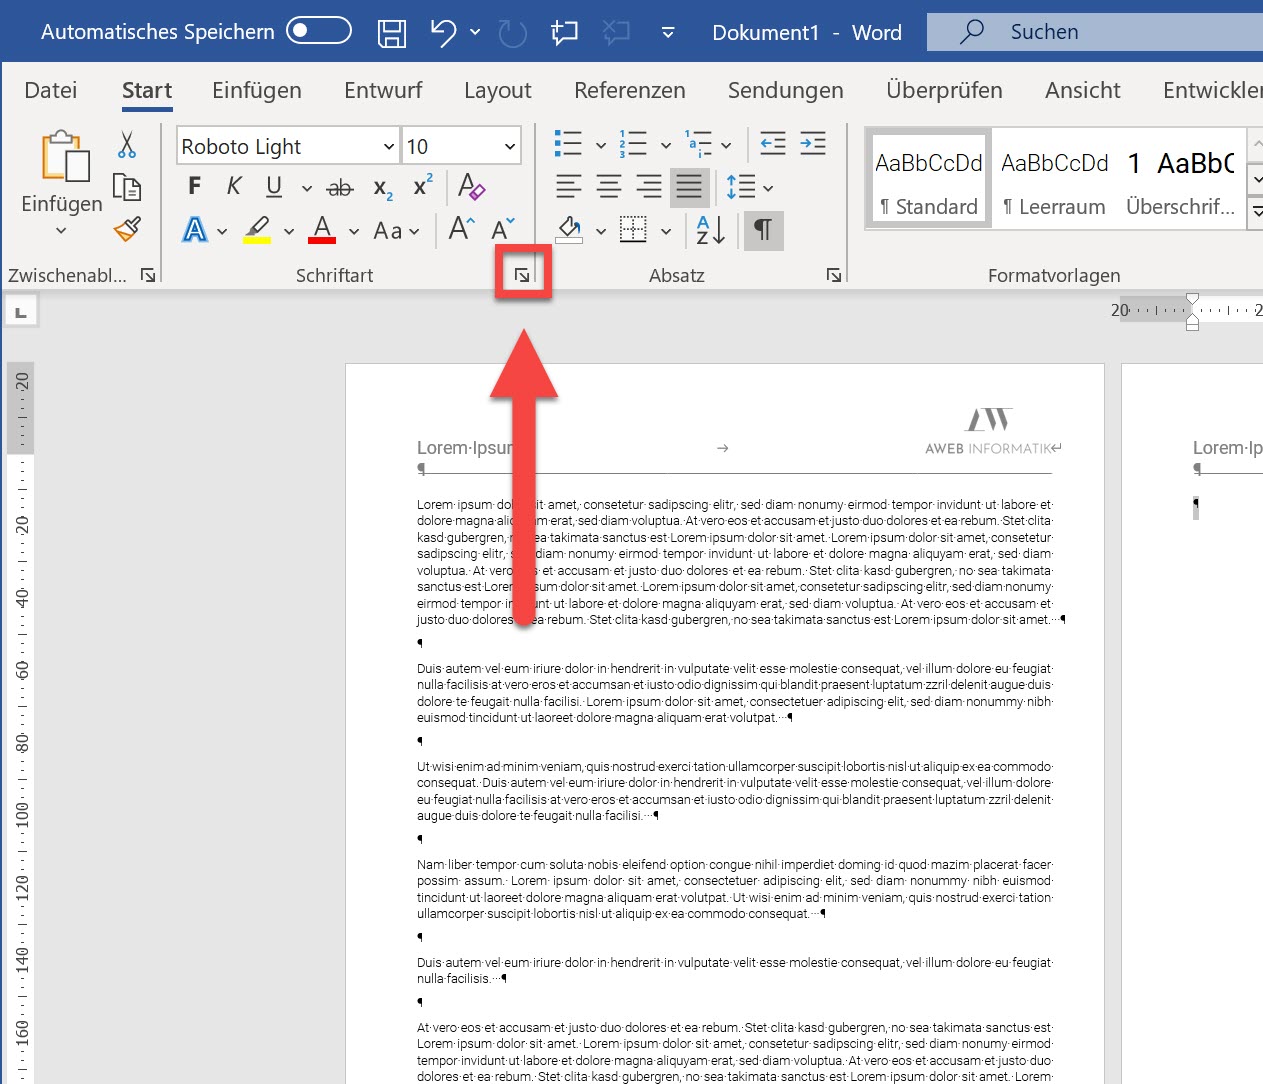Click the Format Painter brush icon
Viewport: 1263px width, 1084px height.
point(127,229)
